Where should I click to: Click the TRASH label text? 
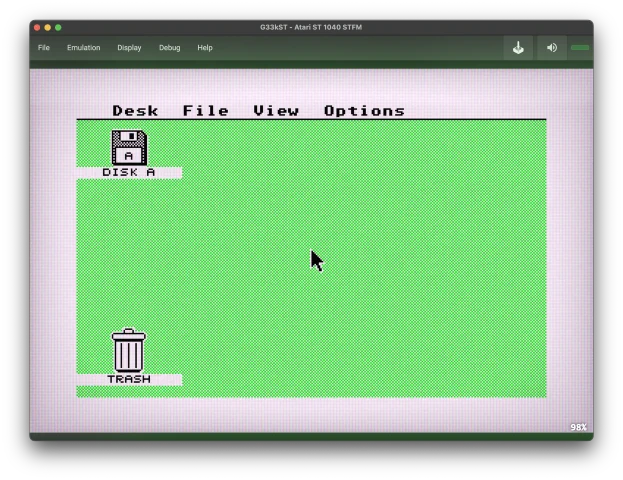(129, 379)
